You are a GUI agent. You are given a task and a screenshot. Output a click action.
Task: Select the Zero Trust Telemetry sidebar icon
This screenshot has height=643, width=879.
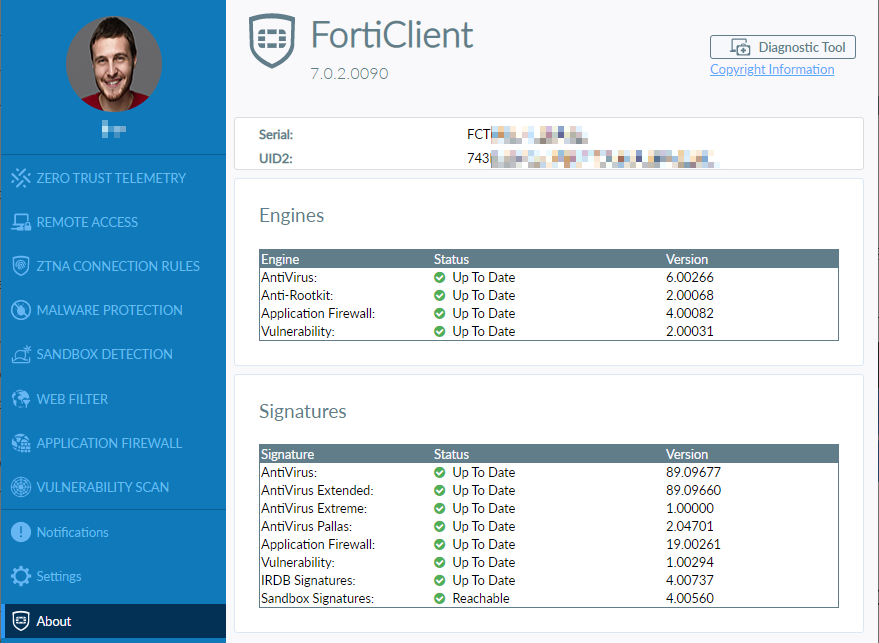tap(23, 178)
